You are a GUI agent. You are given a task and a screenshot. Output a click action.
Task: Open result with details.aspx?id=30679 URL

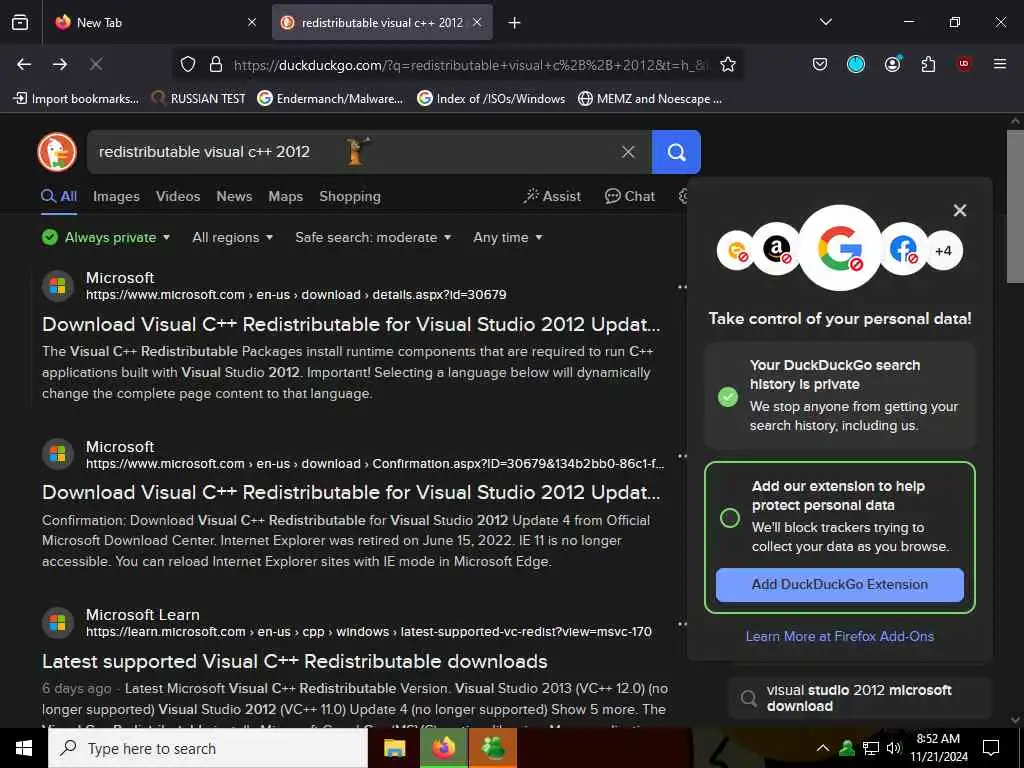pos(351,325)
